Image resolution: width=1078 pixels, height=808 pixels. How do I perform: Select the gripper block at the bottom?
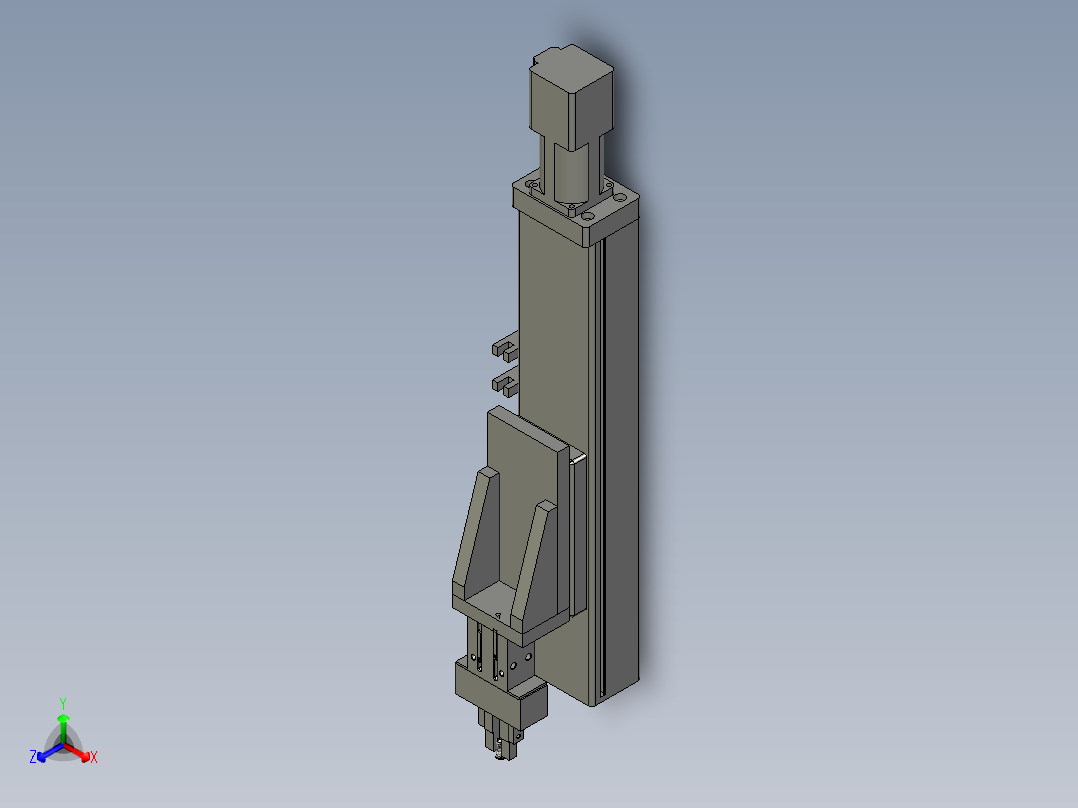(x=501, y=695)
